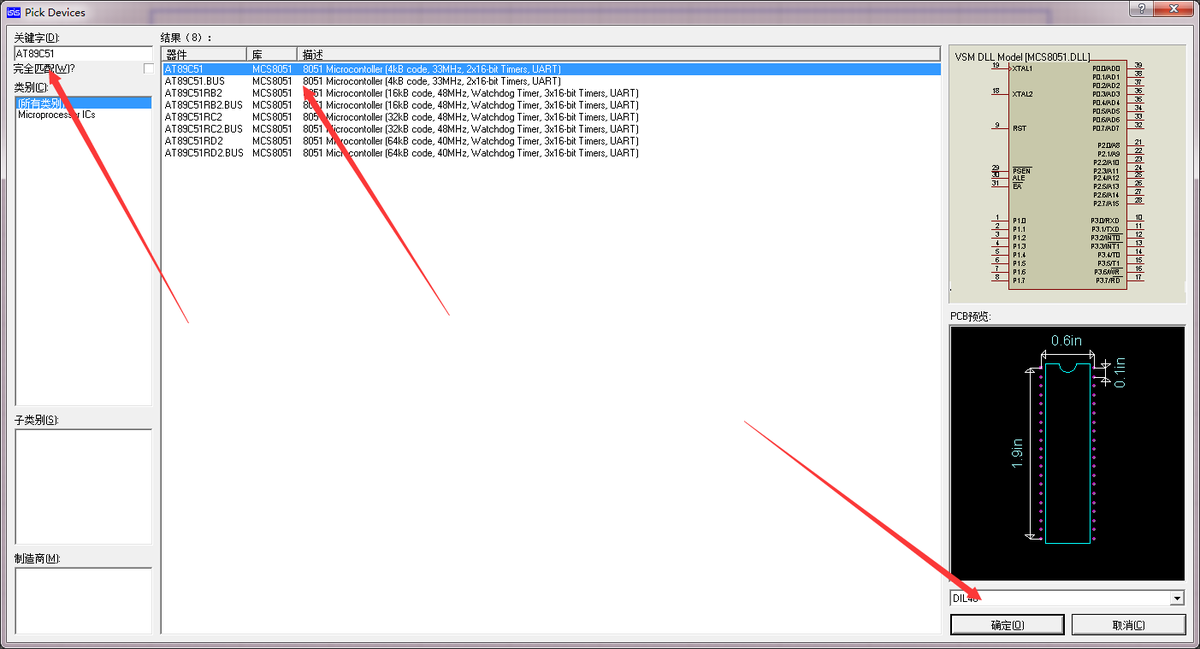Select the AT89C51RD2.BUS device row

[x=551, y=153]
